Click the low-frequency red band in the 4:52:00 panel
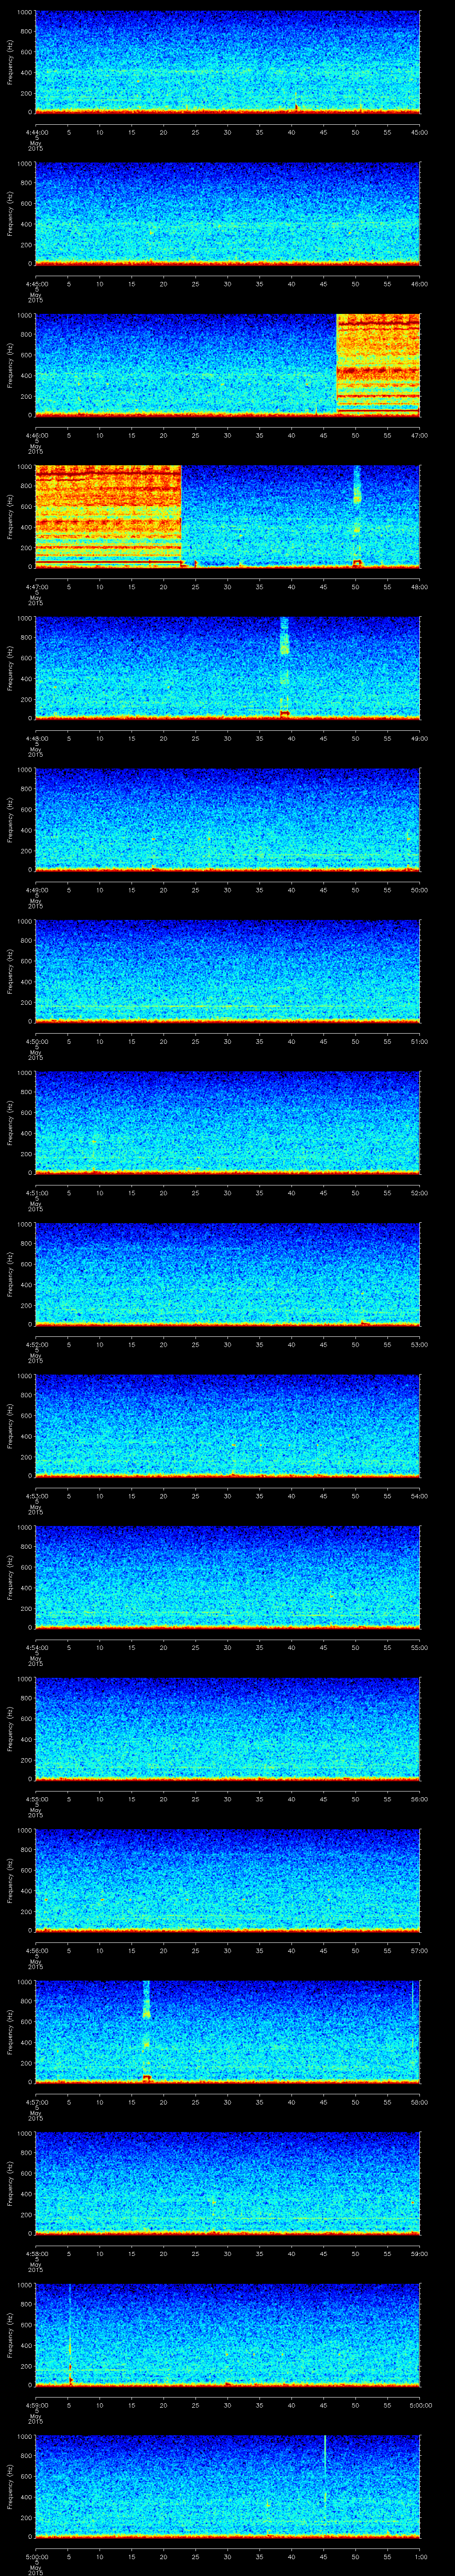Screen dimensions: 455x2576 pyautogui.click(x=227, y=1323)
